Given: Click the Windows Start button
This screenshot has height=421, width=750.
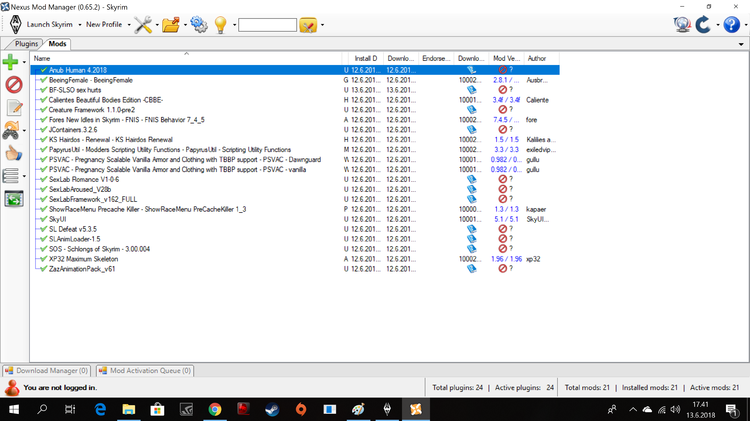Looking at the screenshot, I should click(14, 410).
